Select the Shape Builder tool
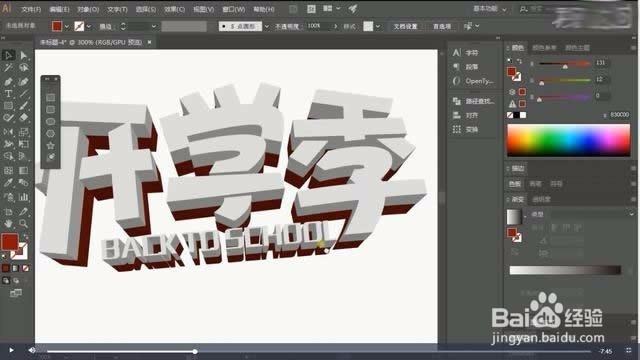 [8, 156]
